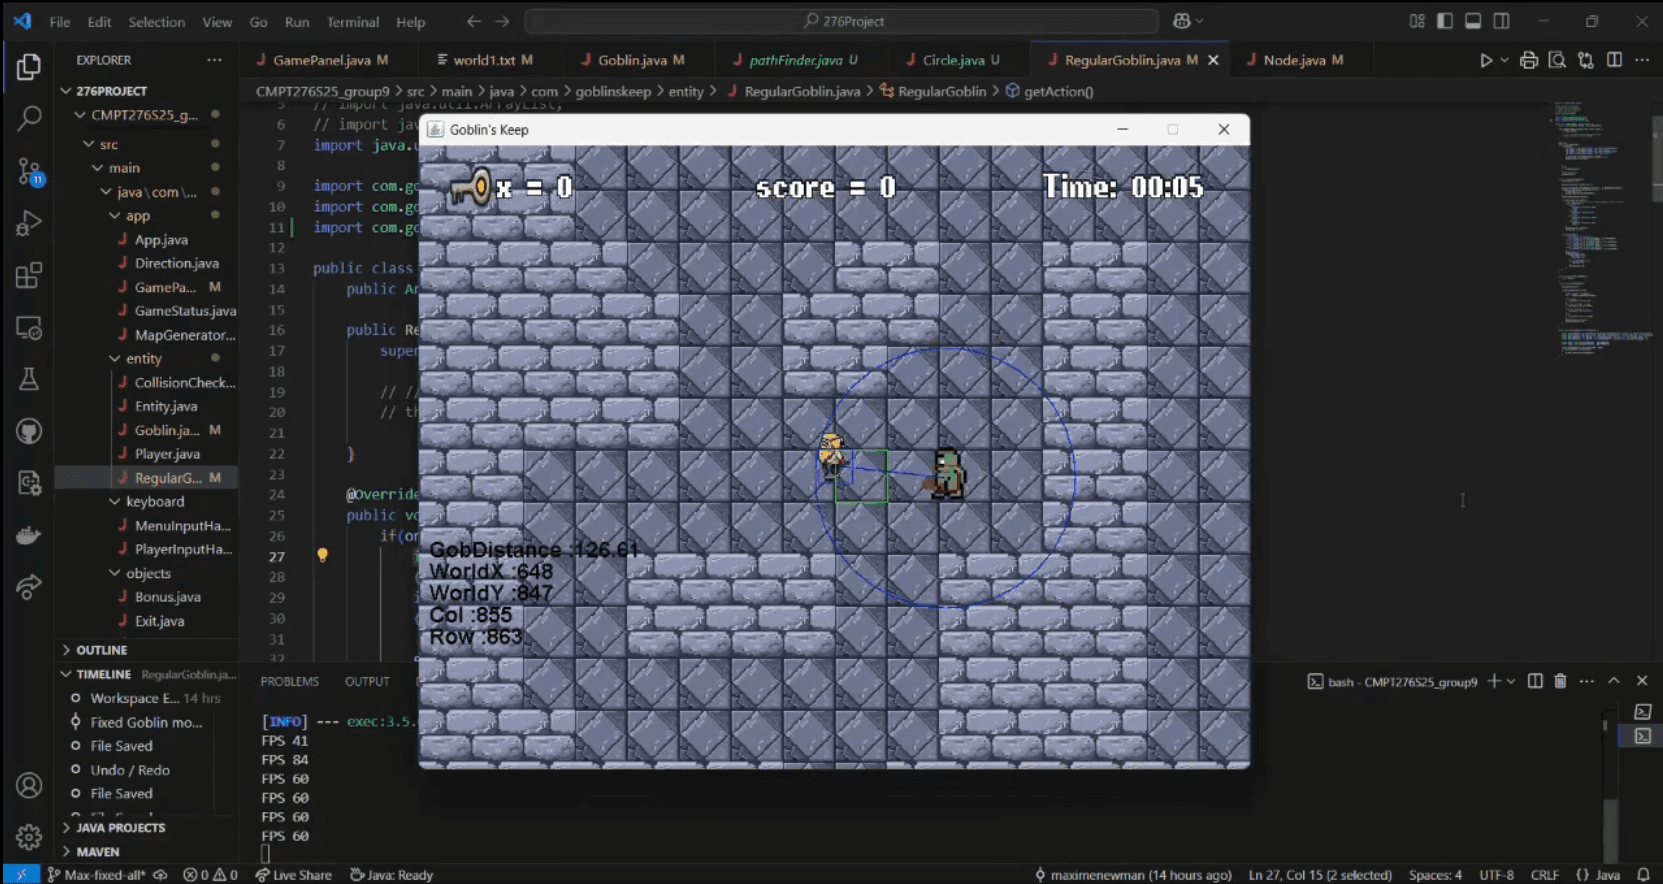The width and height of the screenshot is (1663, 884).
Task: Click the 276Project command center search box
Action: pos(842,21)
